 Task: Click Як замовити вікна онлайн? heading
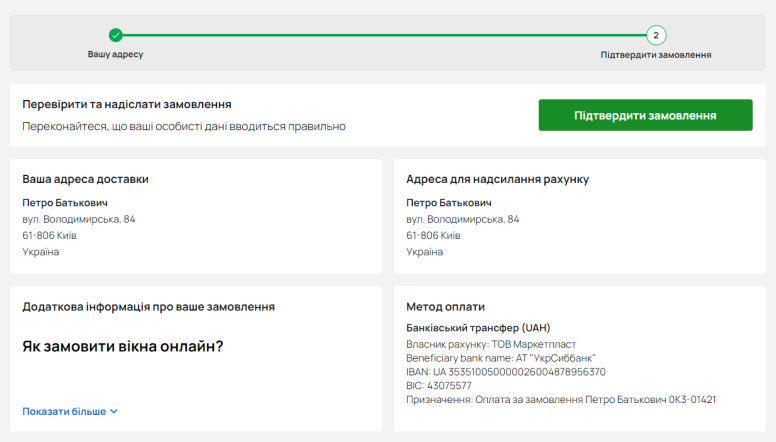[123, 346]
